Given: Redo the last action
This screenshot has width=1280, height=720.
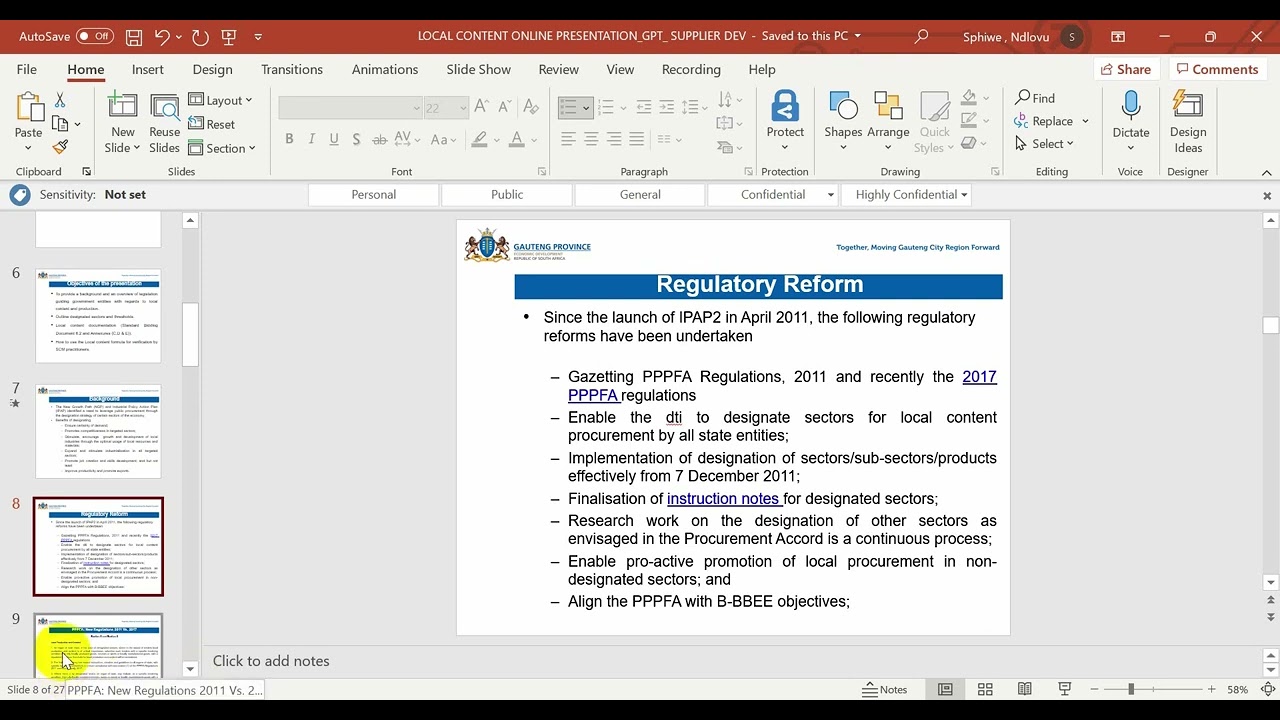Looking at the screenshot, I should (x=200, y=37).
